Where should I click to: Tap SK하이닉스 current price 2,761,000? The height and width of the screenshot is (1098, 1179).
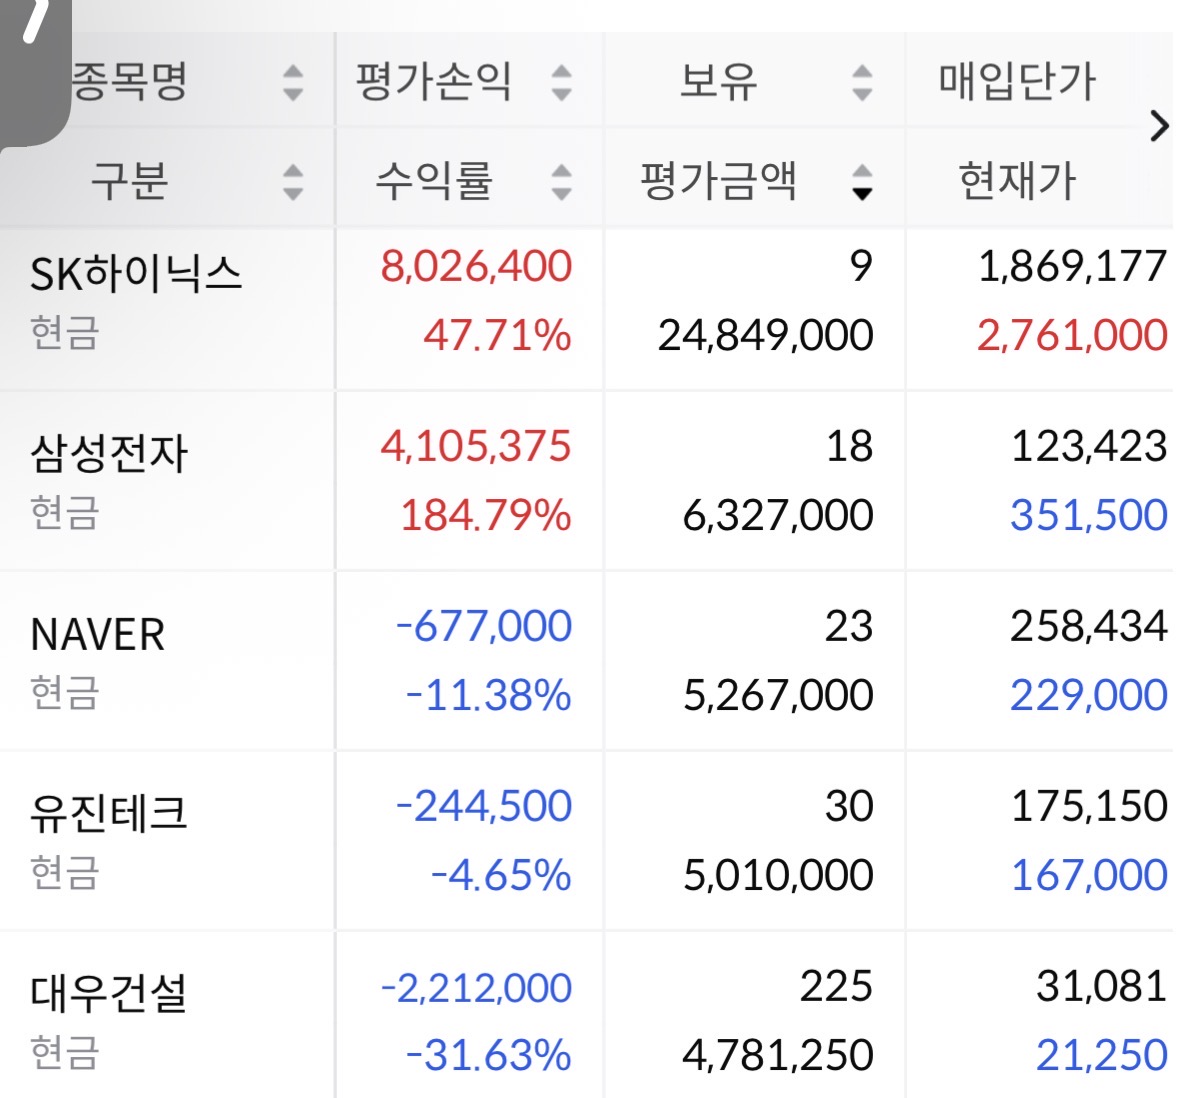(1071, 335)
